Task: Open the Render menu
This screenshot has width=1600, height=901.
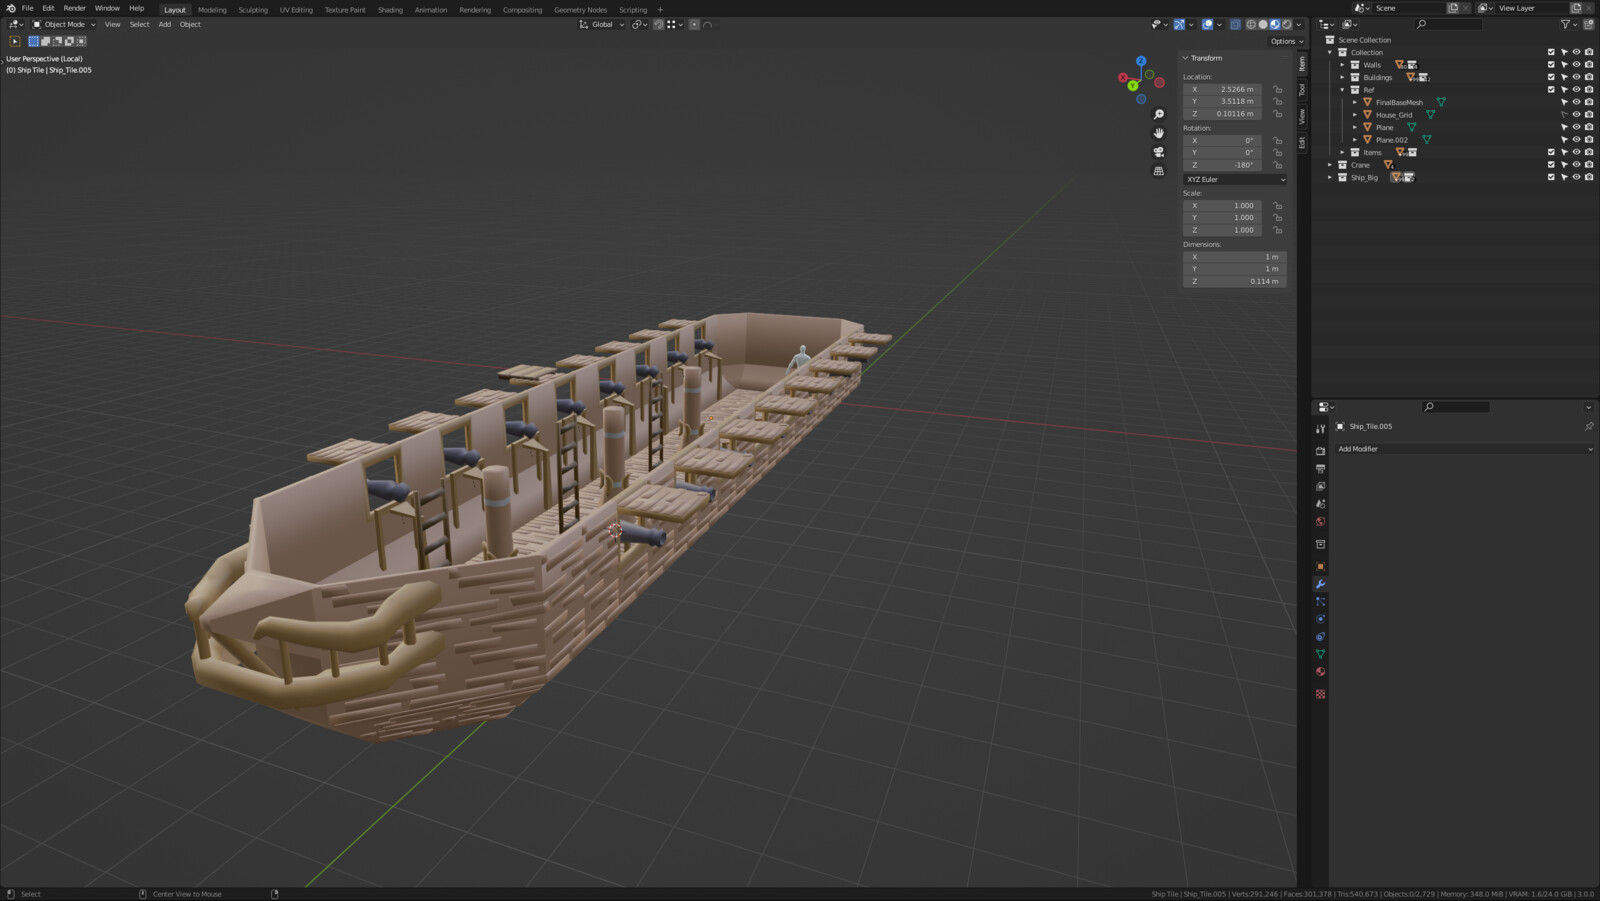Action: [x=75, y=8]
